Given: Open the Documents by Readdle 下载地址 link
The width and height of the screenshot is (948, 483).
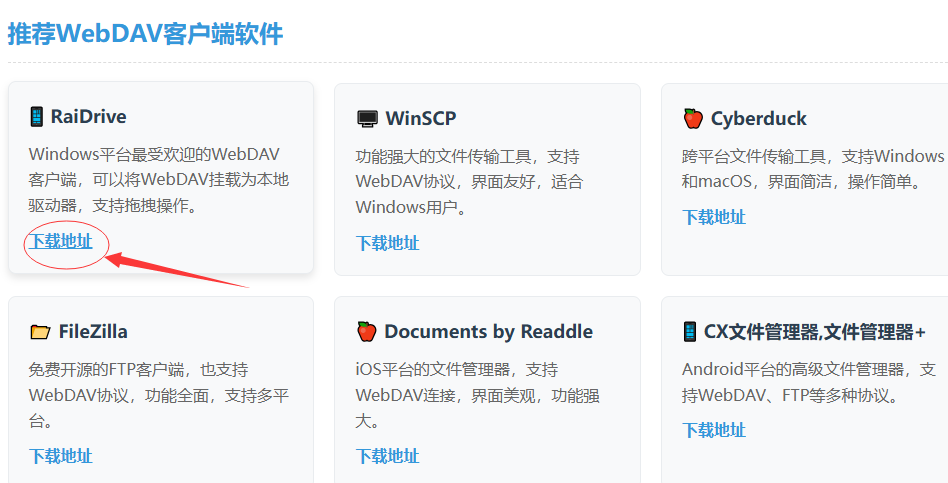Looking at the screenshot, I should pyautogui.click(x=387, y=456).
